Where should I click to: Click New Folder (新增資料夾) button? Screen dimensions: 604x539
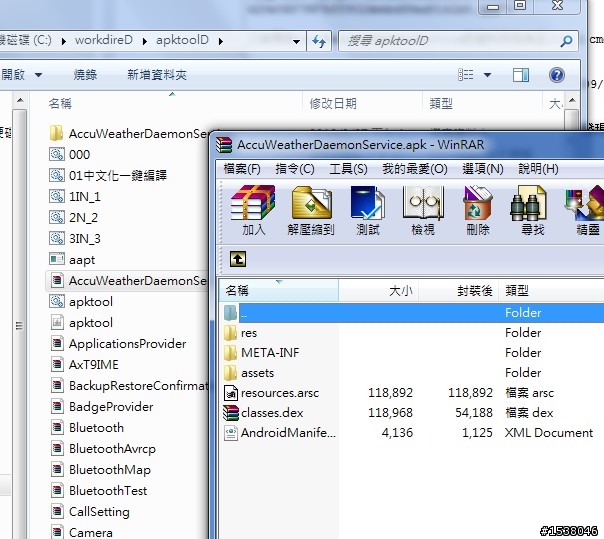[x=157, y=75]
